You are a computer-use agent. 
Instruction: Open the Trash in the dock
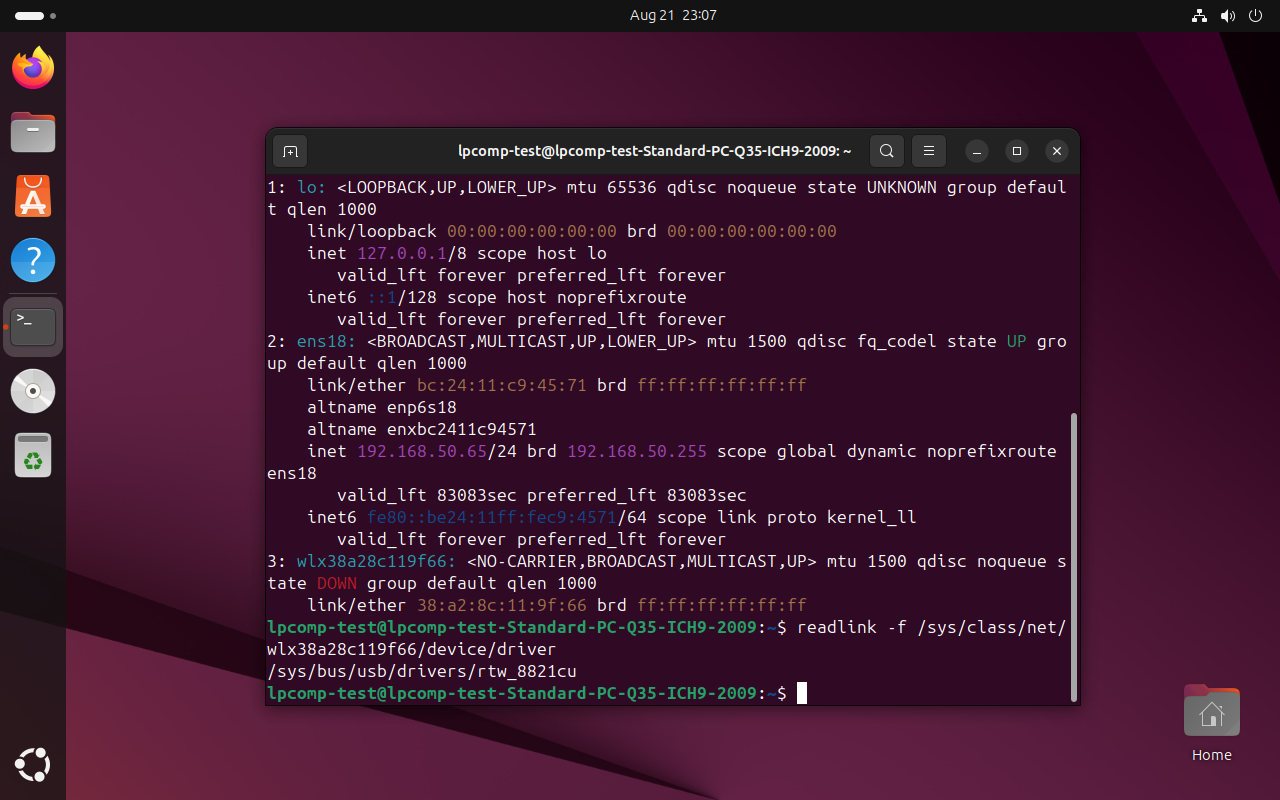(x=33, y=456)
